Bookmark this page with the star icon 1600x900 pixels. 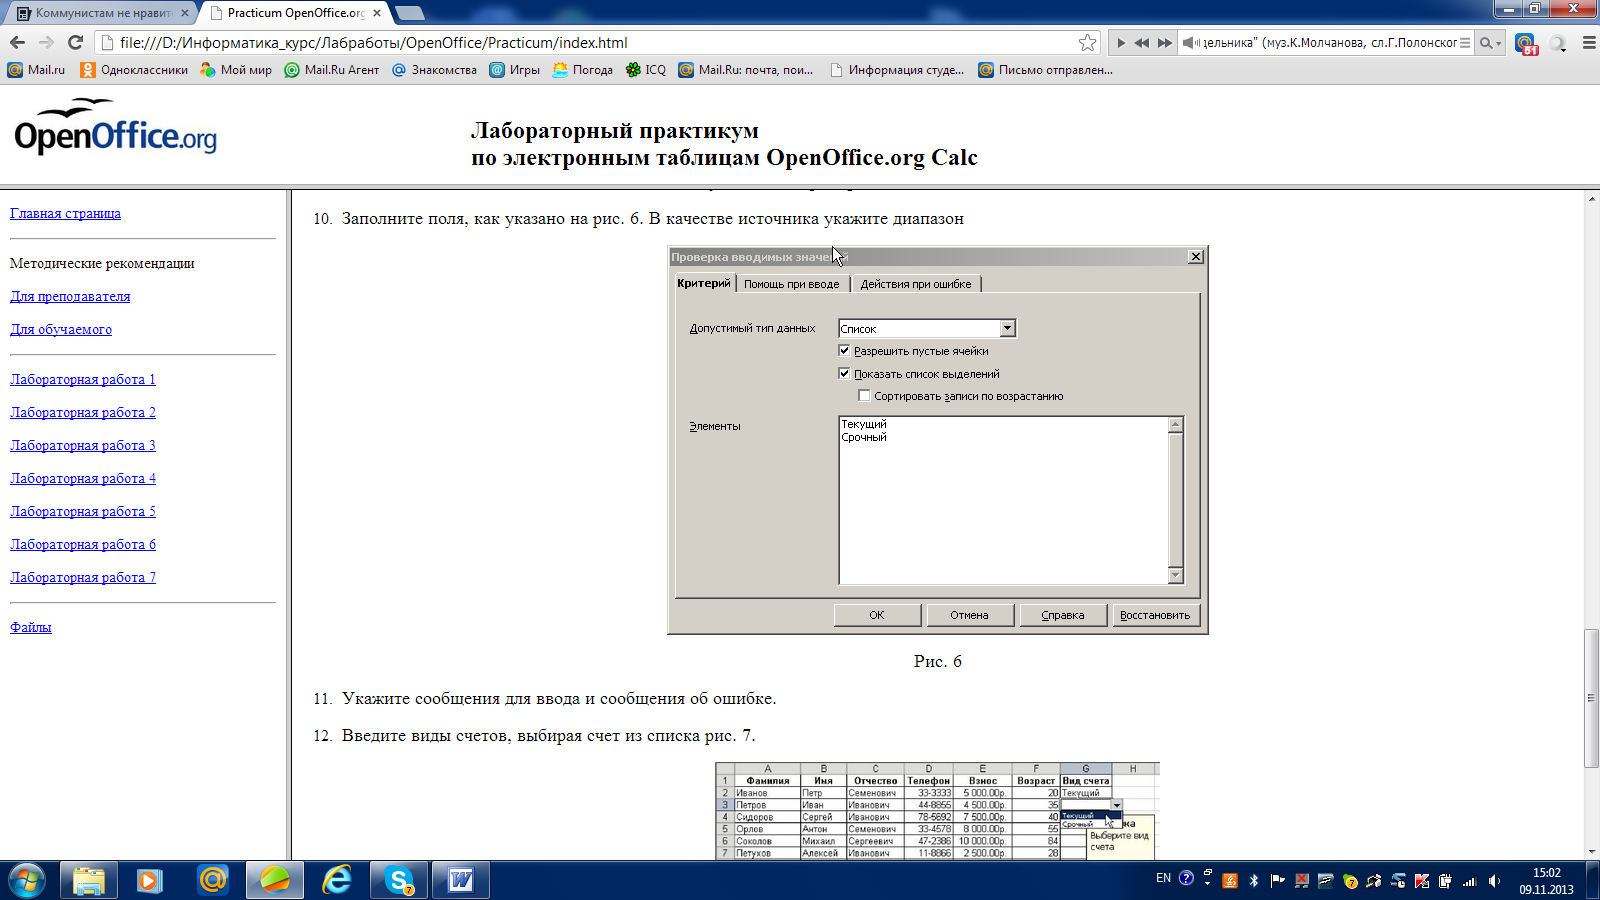1087,42
